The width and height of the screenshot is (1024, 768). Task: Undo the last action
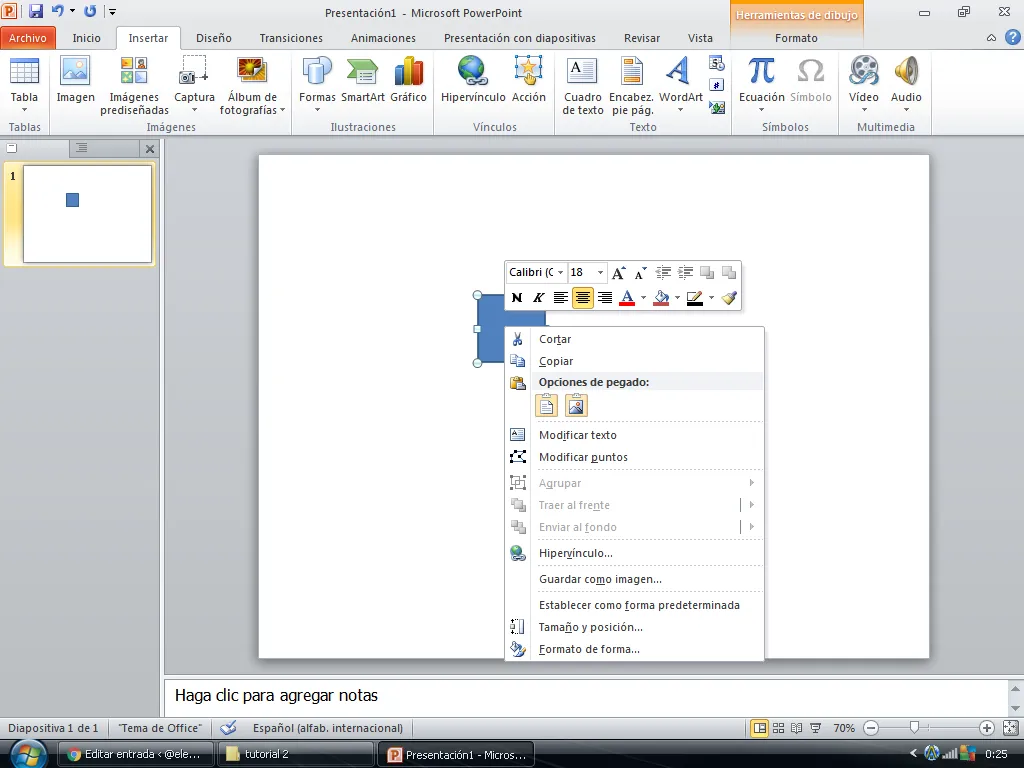pyautogui.click(x=57, y=11)
